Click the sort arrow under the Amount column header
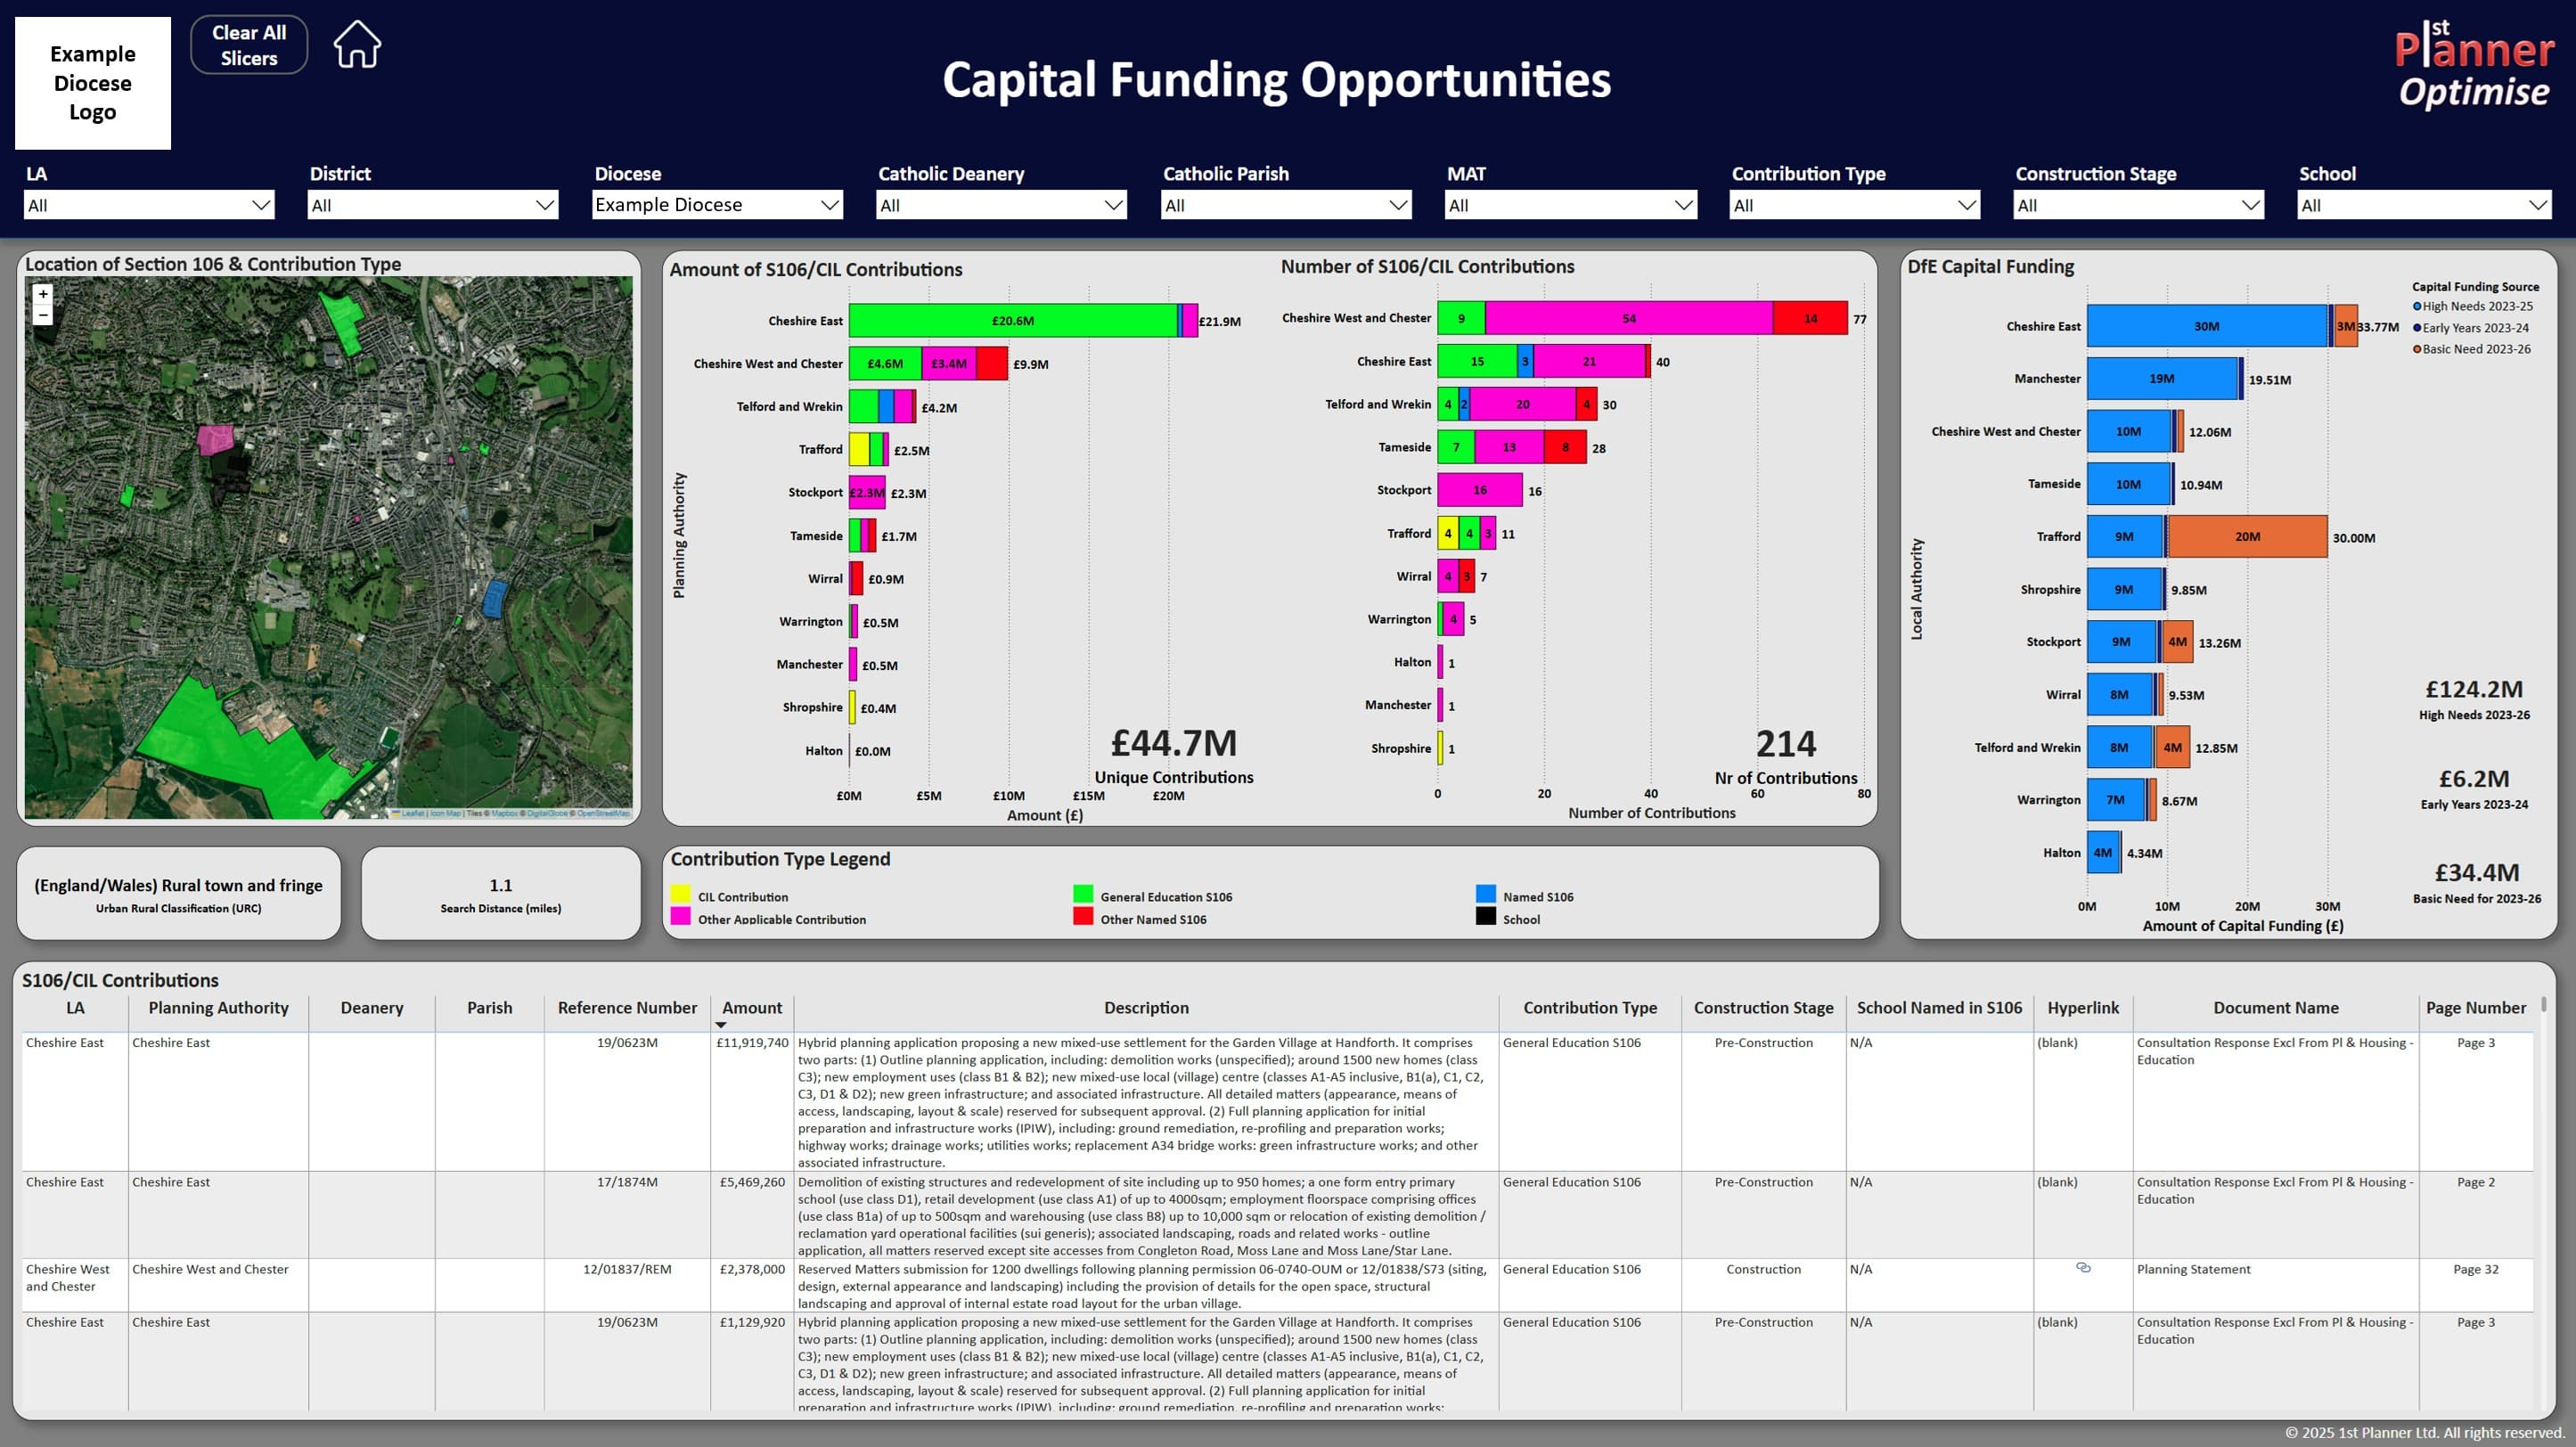Image resolution: width=2576 pixels, height=1447 pixels. (x=720, y=1025)
